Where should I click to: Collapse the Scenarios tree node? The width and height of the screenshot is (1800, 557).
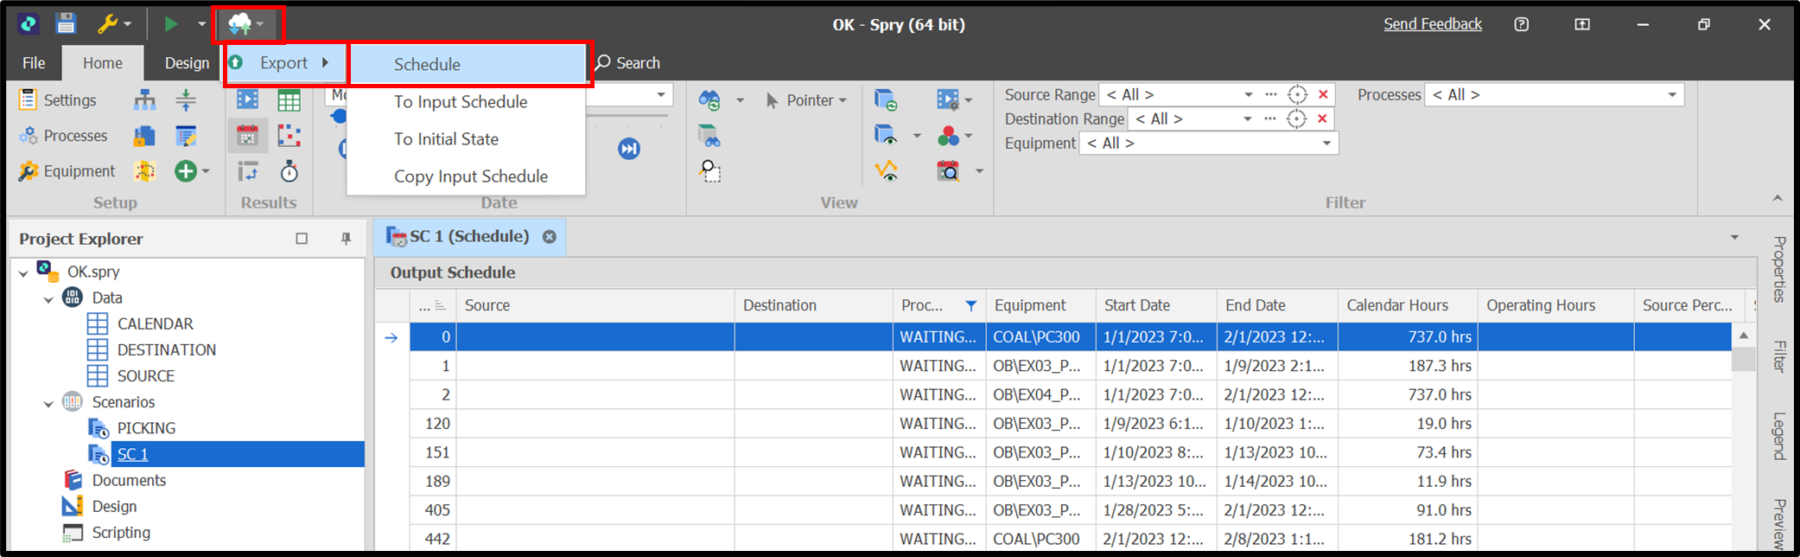click(48, 403)
